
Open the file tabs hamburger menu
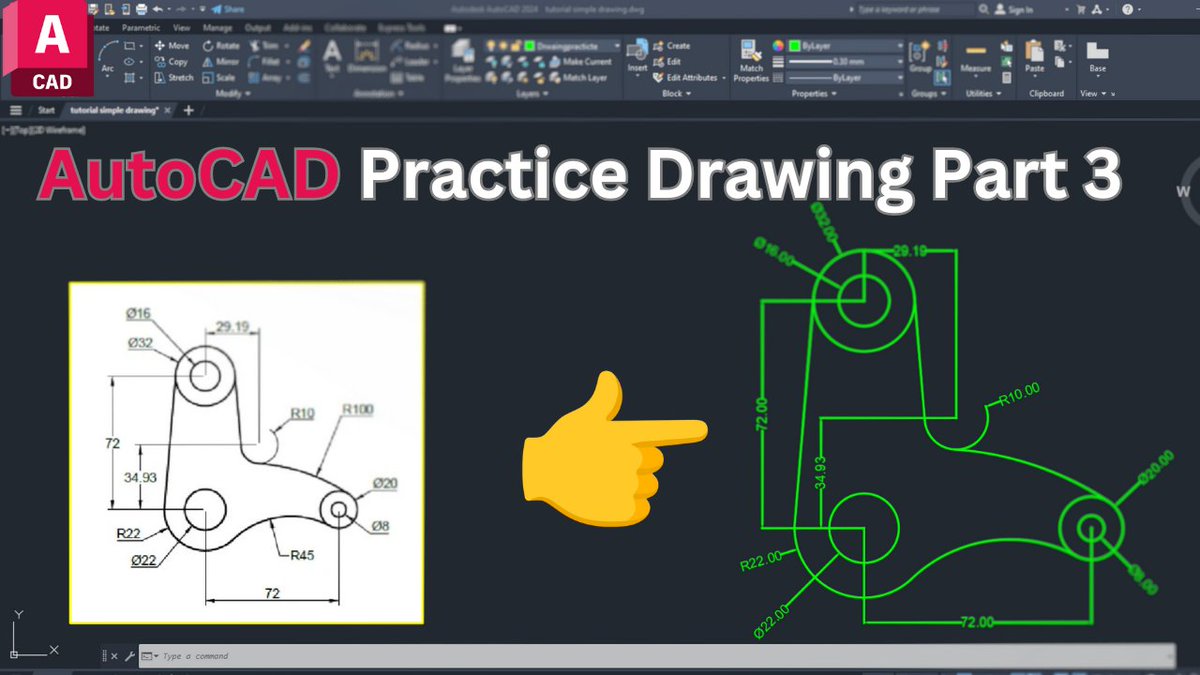16,110
